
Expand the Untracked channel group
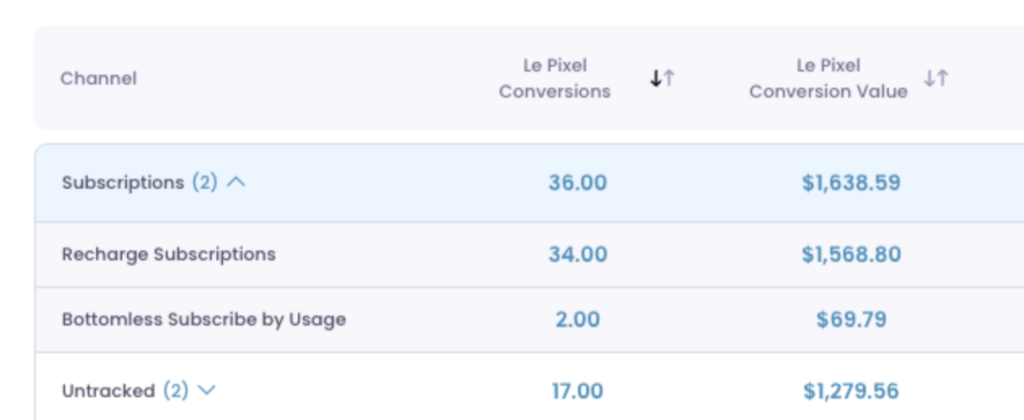coord(206,391)
